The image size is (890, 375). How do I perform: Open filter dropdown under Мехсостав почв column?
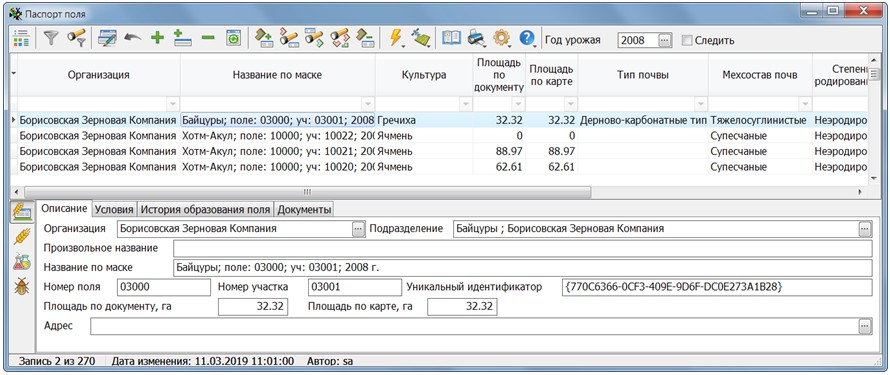(805, 104)
